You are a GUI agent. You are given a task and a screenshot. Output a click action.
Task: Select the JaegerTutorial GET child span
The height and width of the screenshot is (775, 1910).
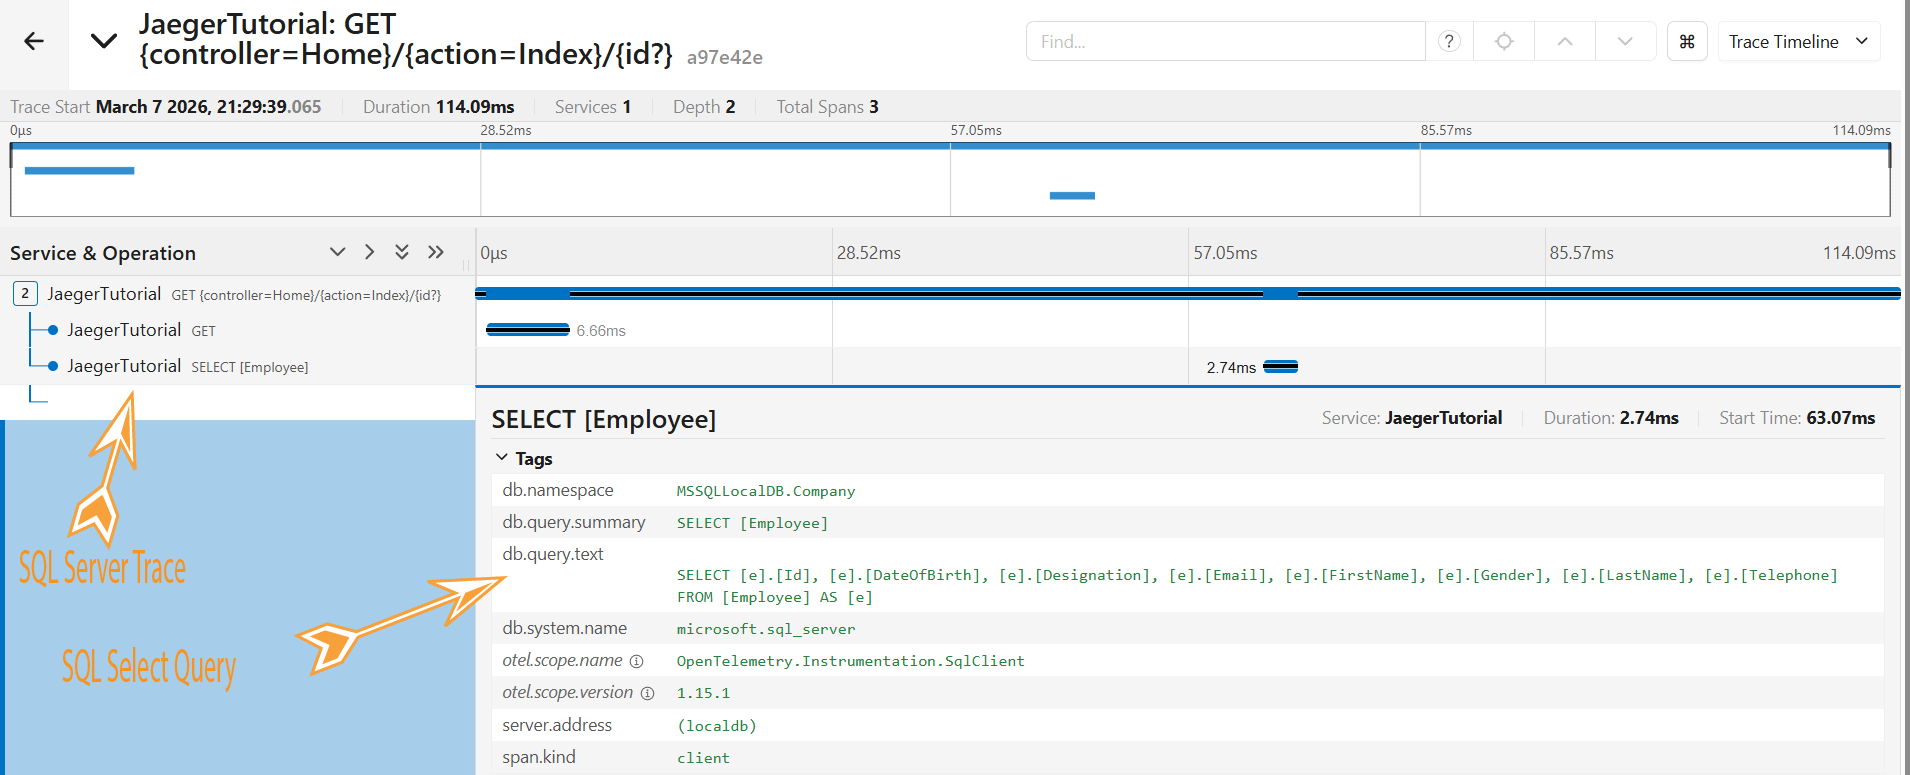141,330
